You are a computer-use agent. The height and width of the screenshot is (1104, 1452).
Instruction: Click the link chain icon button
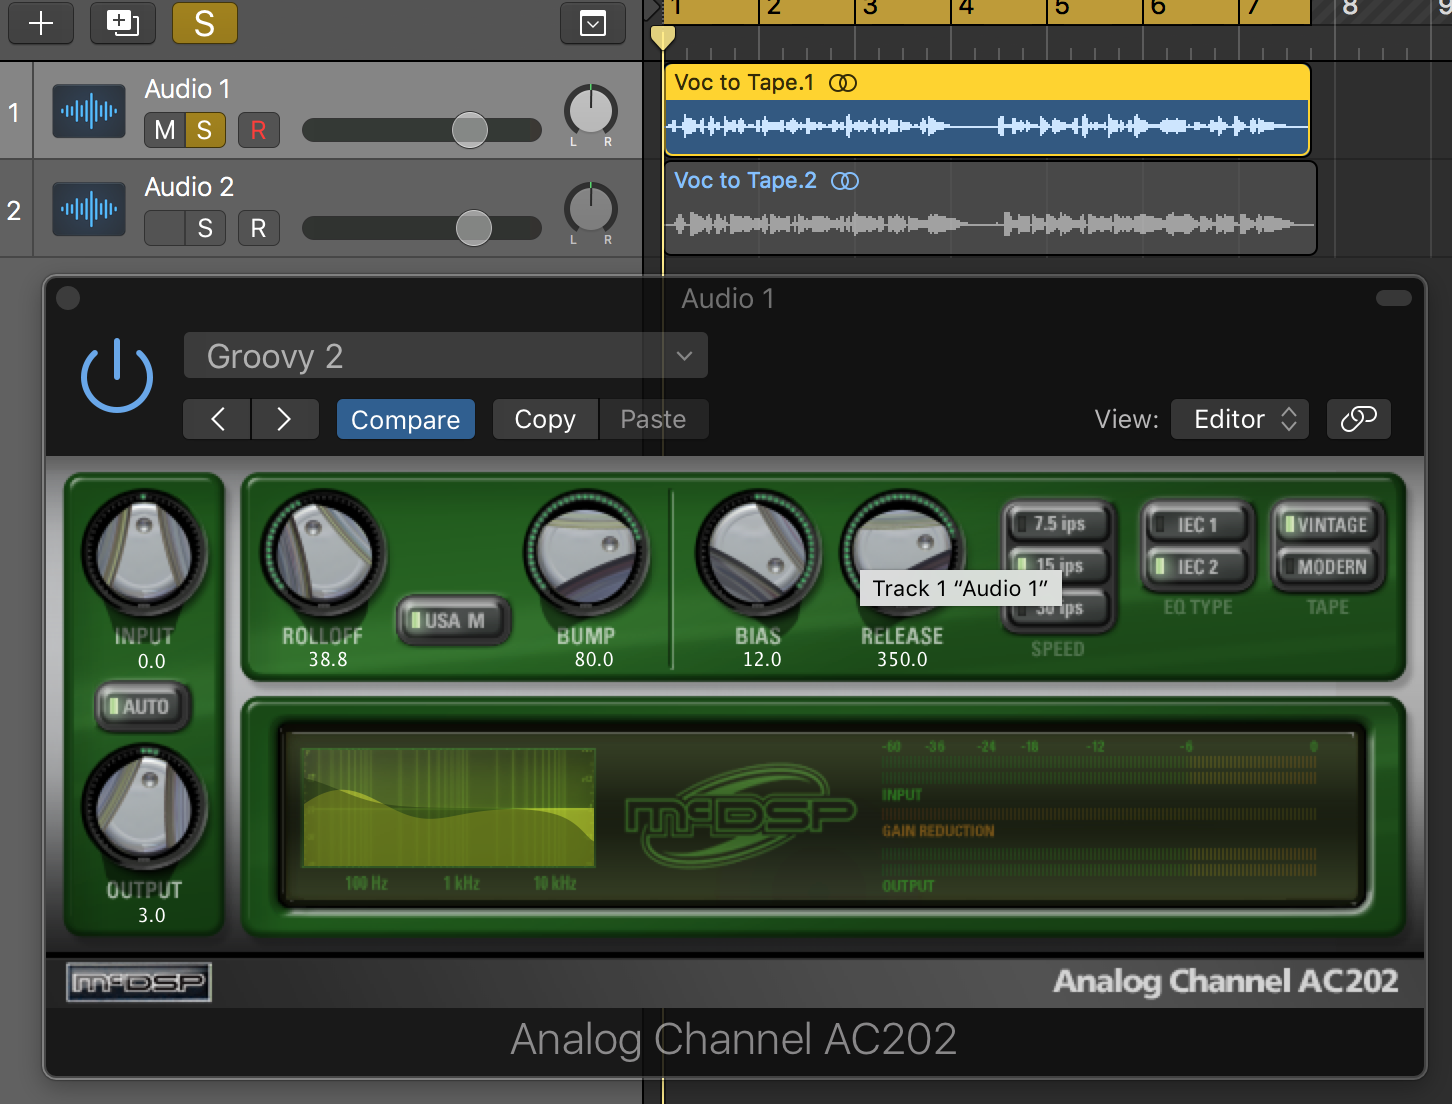tap(1359, 419)
